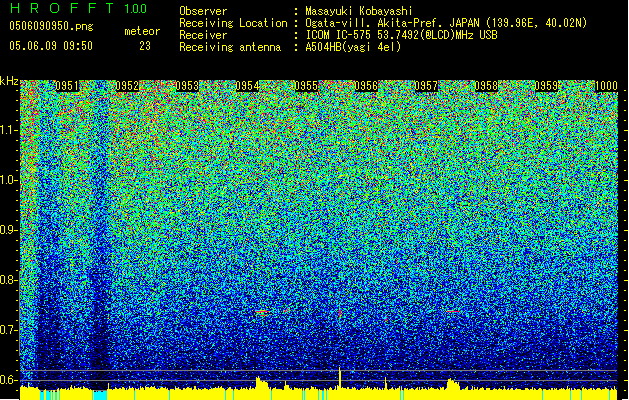629x400 pixels.
Task: Click the 1000 time marker
Action: (x=606, y=86)
